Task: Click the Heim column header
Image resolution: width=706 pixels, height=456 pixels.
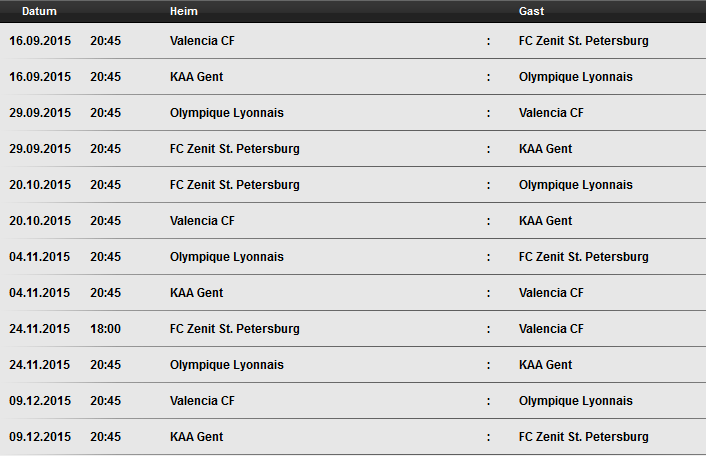Action: coord(184,11)
